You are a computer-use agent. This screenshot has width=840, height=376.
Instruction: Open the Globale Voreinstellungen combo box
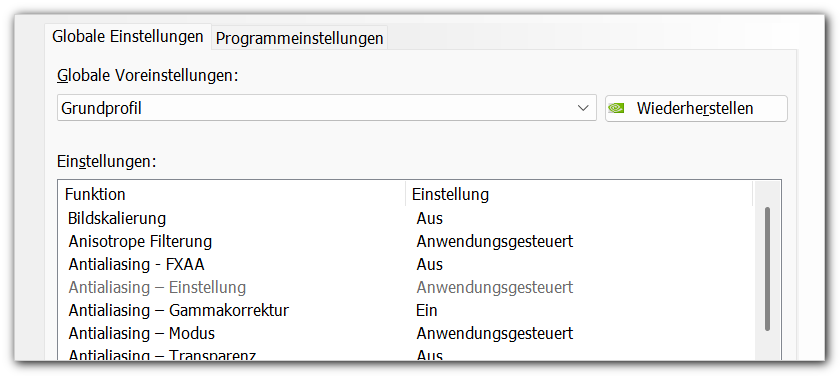pyautogui.click(x=326, y=108)
